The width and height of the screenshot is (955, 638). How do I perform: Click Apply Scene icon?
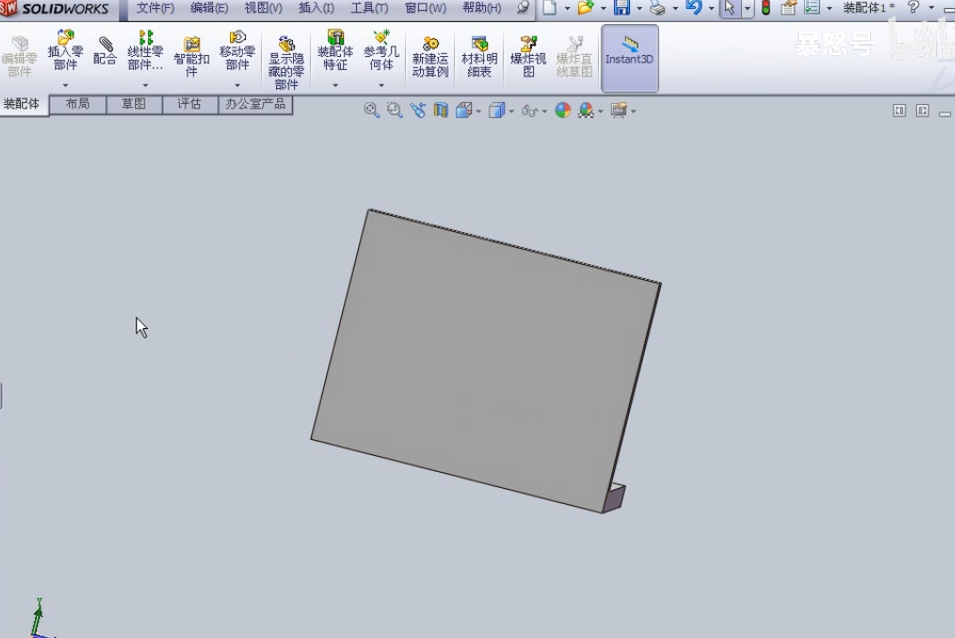(x=586, y=110)
